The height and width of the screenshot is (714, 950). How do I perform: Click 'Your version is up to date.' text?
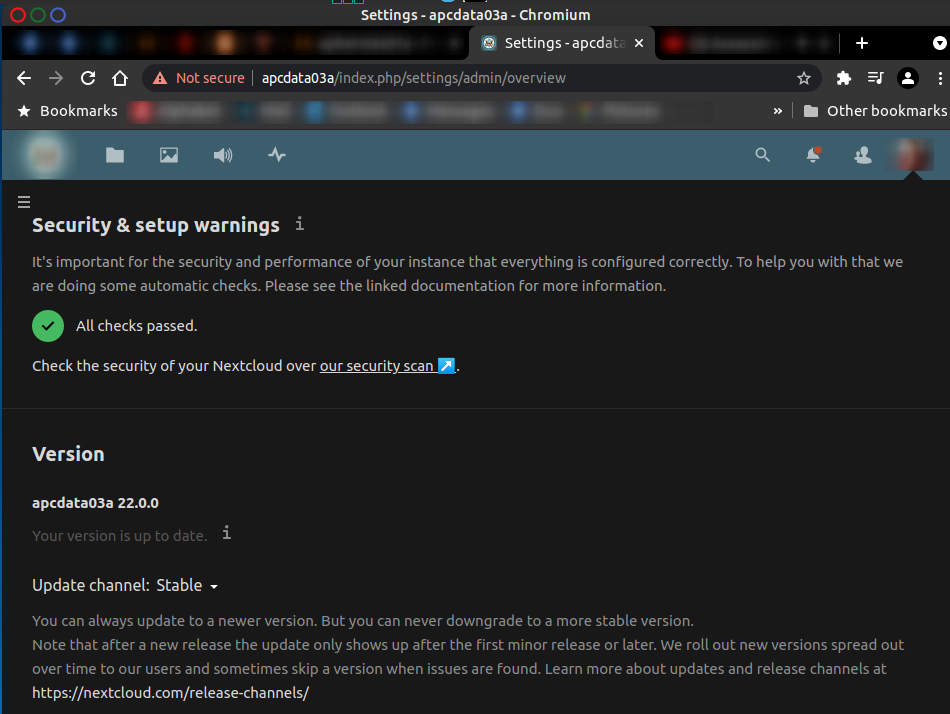point(119,536)
